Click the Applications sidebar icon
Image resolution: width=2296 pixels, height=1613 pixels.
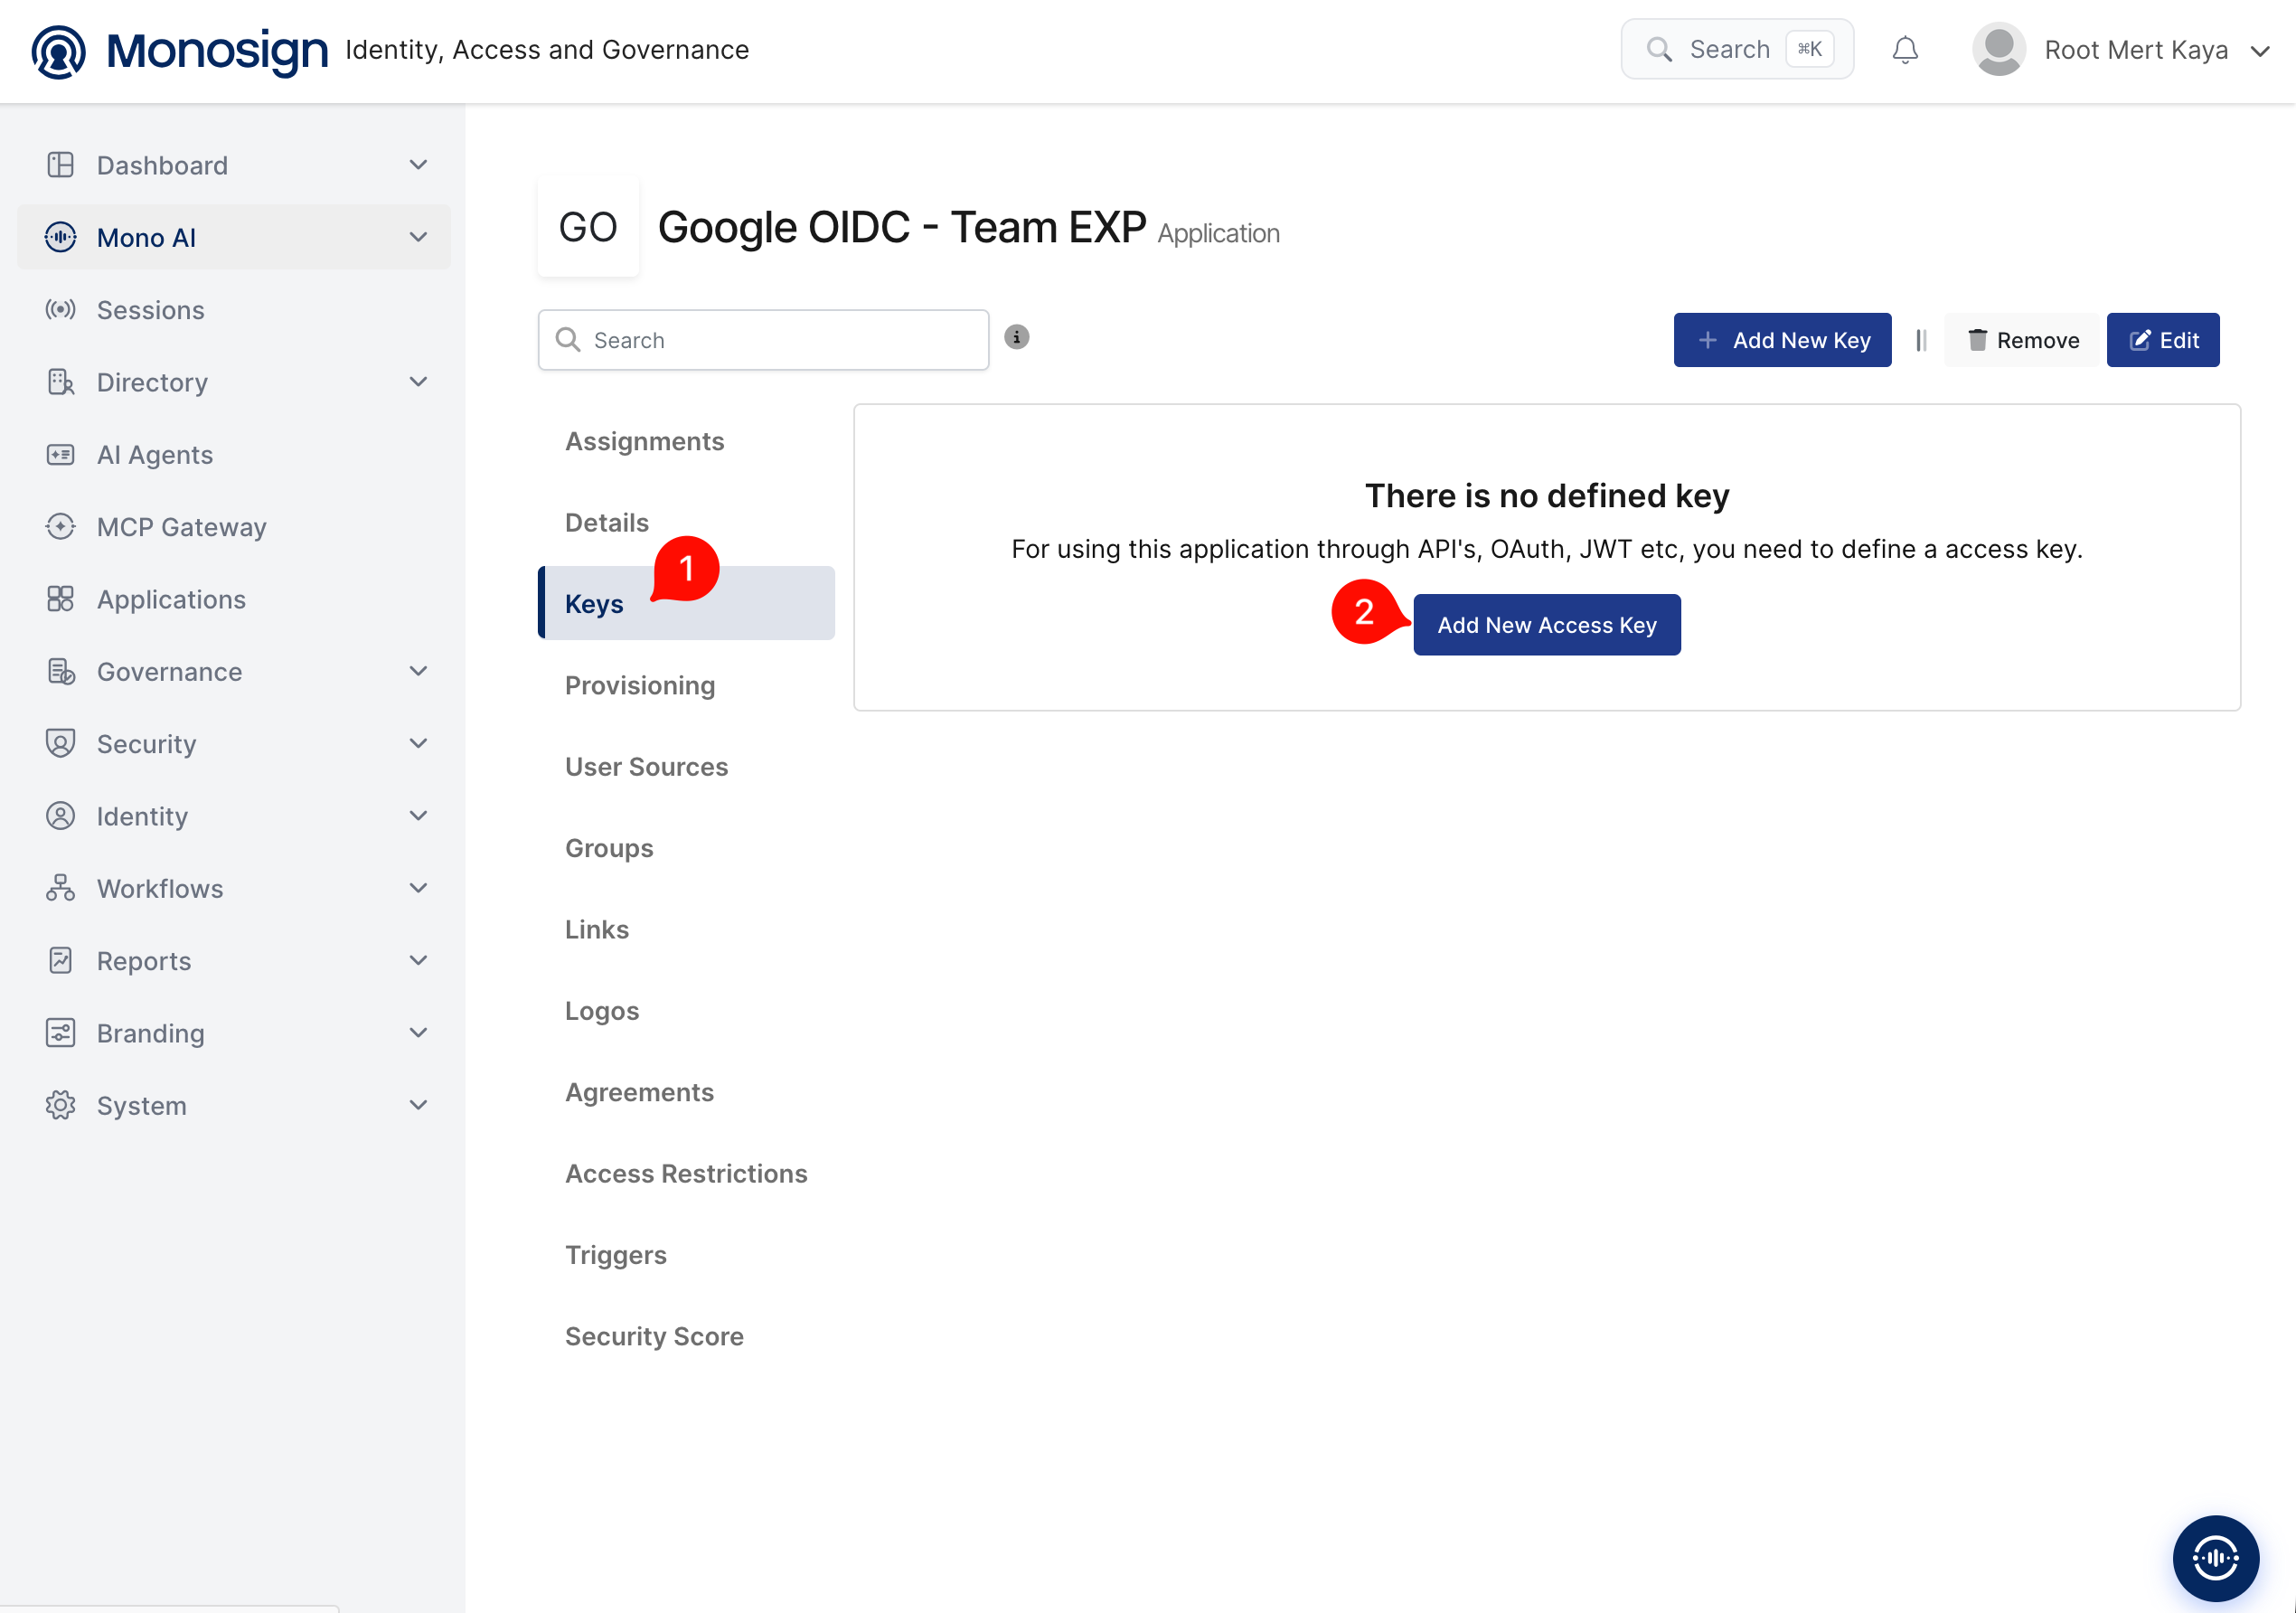coord(60,599)
